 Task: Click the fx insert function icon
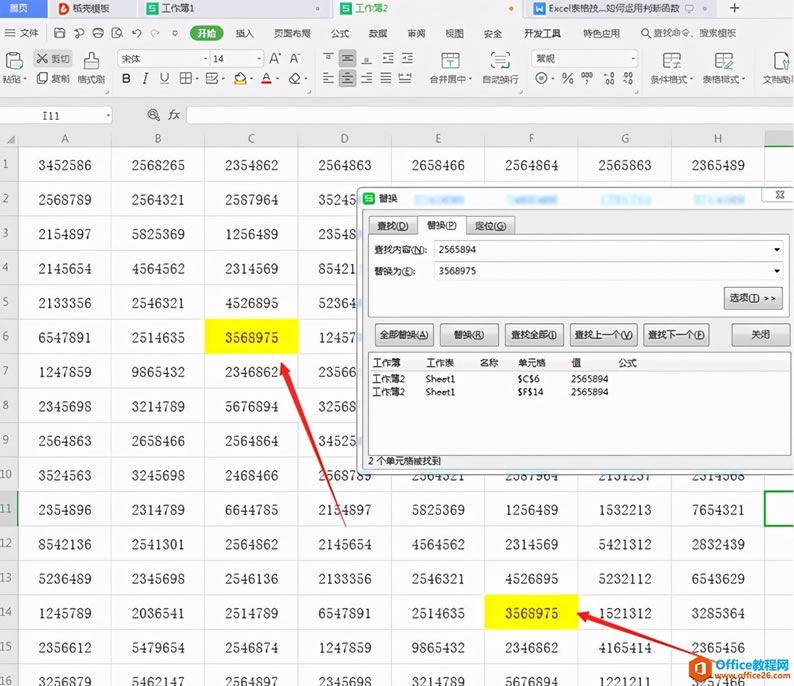(x=174, y=115)
